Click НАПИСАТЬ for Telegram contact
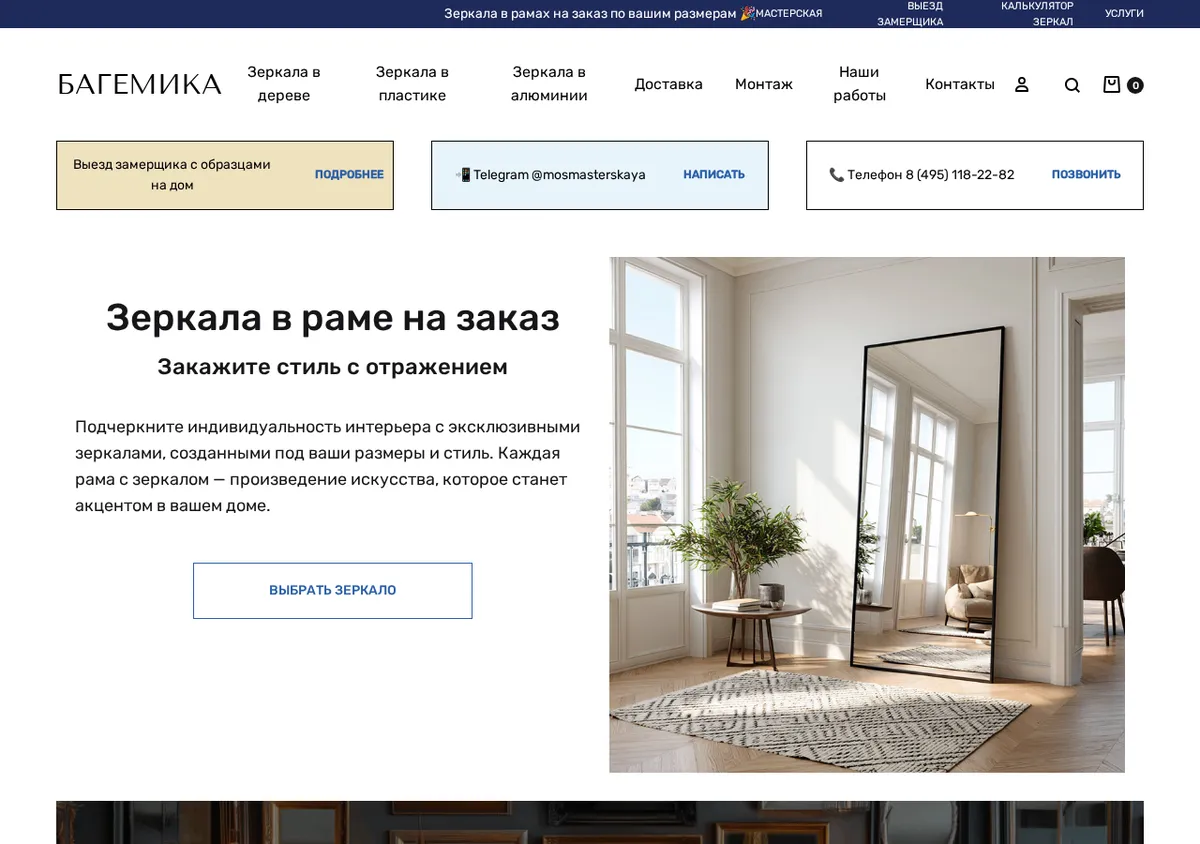The width and height of the screenshot is (1200, 844). pos(714,175)
